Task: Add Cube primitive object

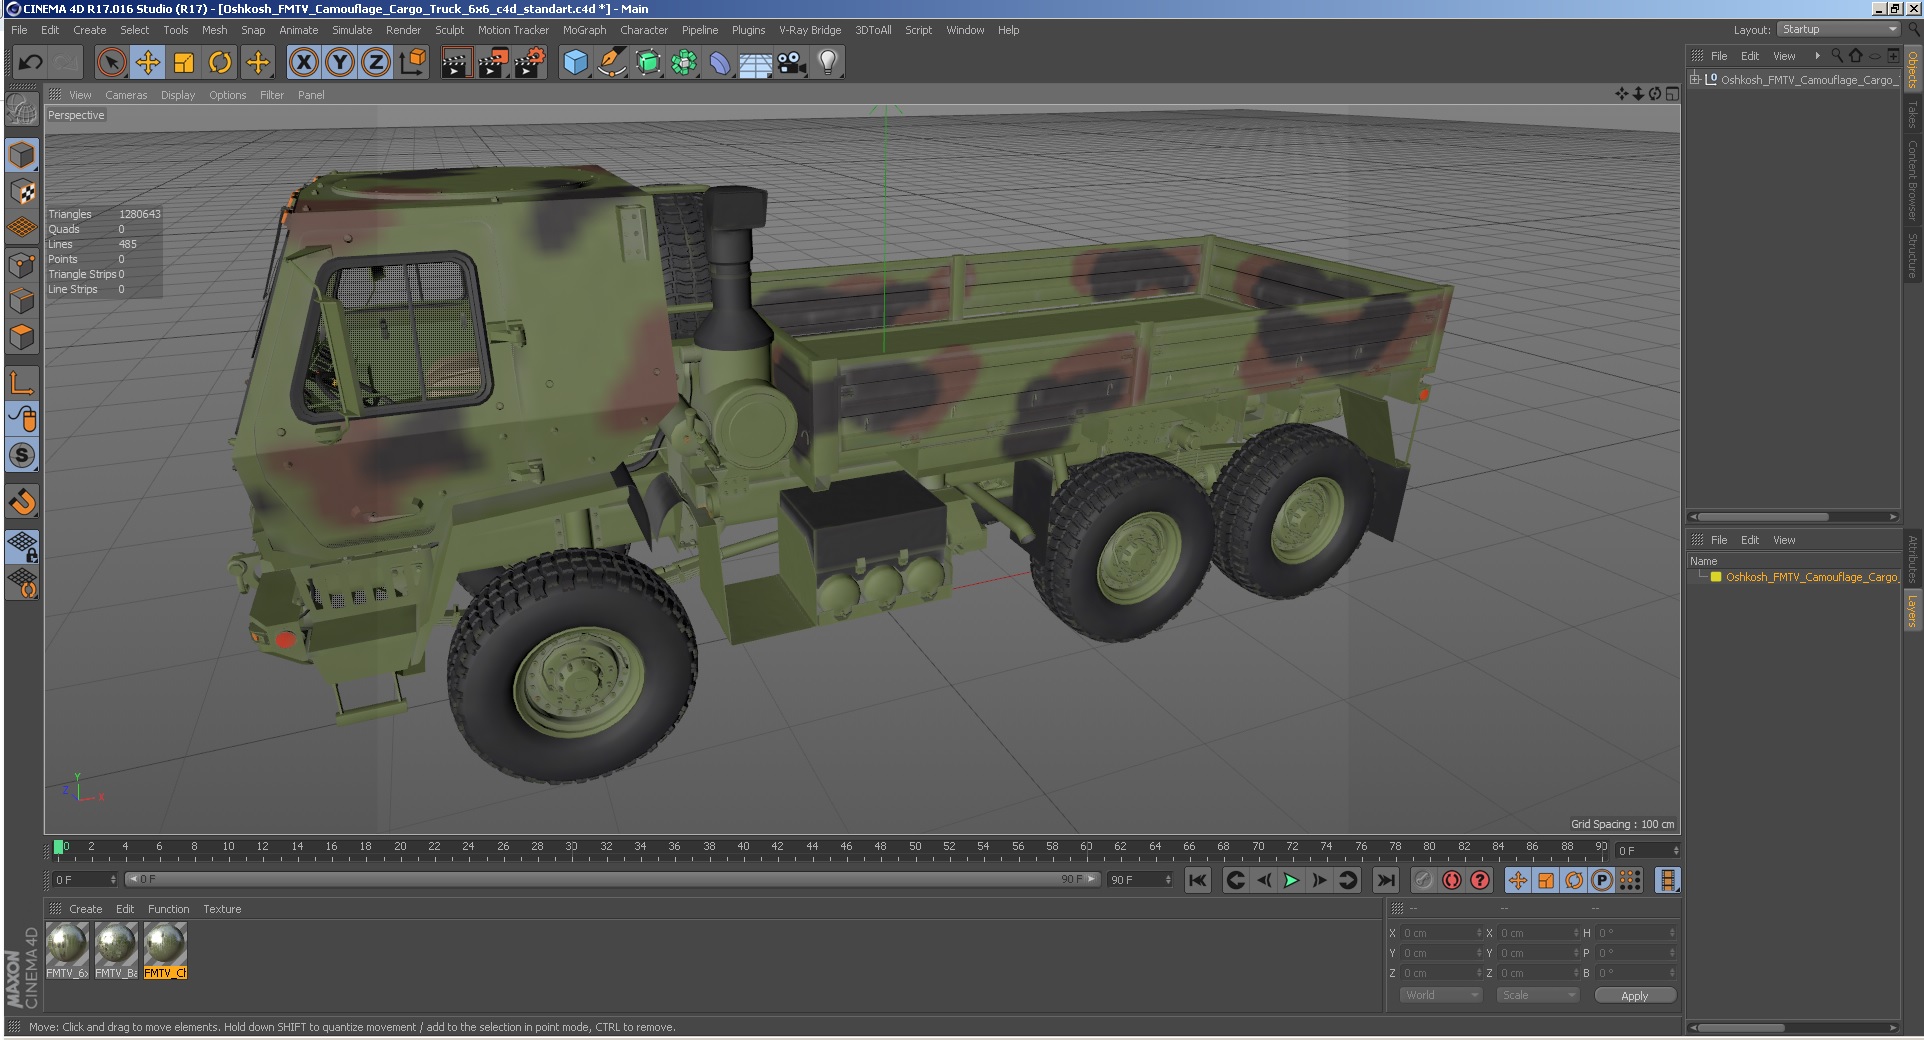Action: 575,63
